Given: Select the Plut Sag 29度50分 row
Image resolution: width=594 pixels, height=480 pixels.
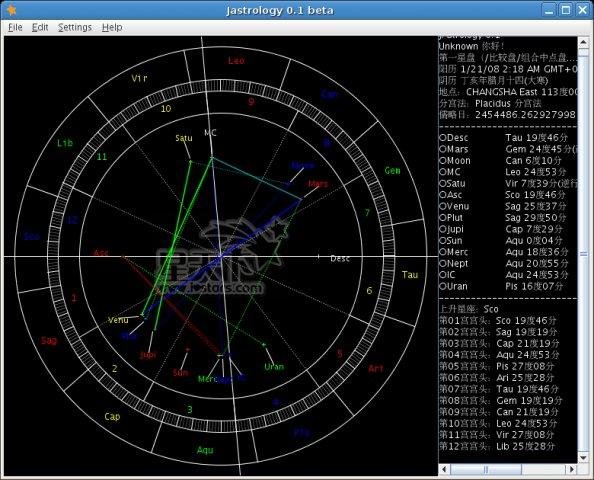Looking at the screenshot, I should pyautogui.click(x=502, y=218).
